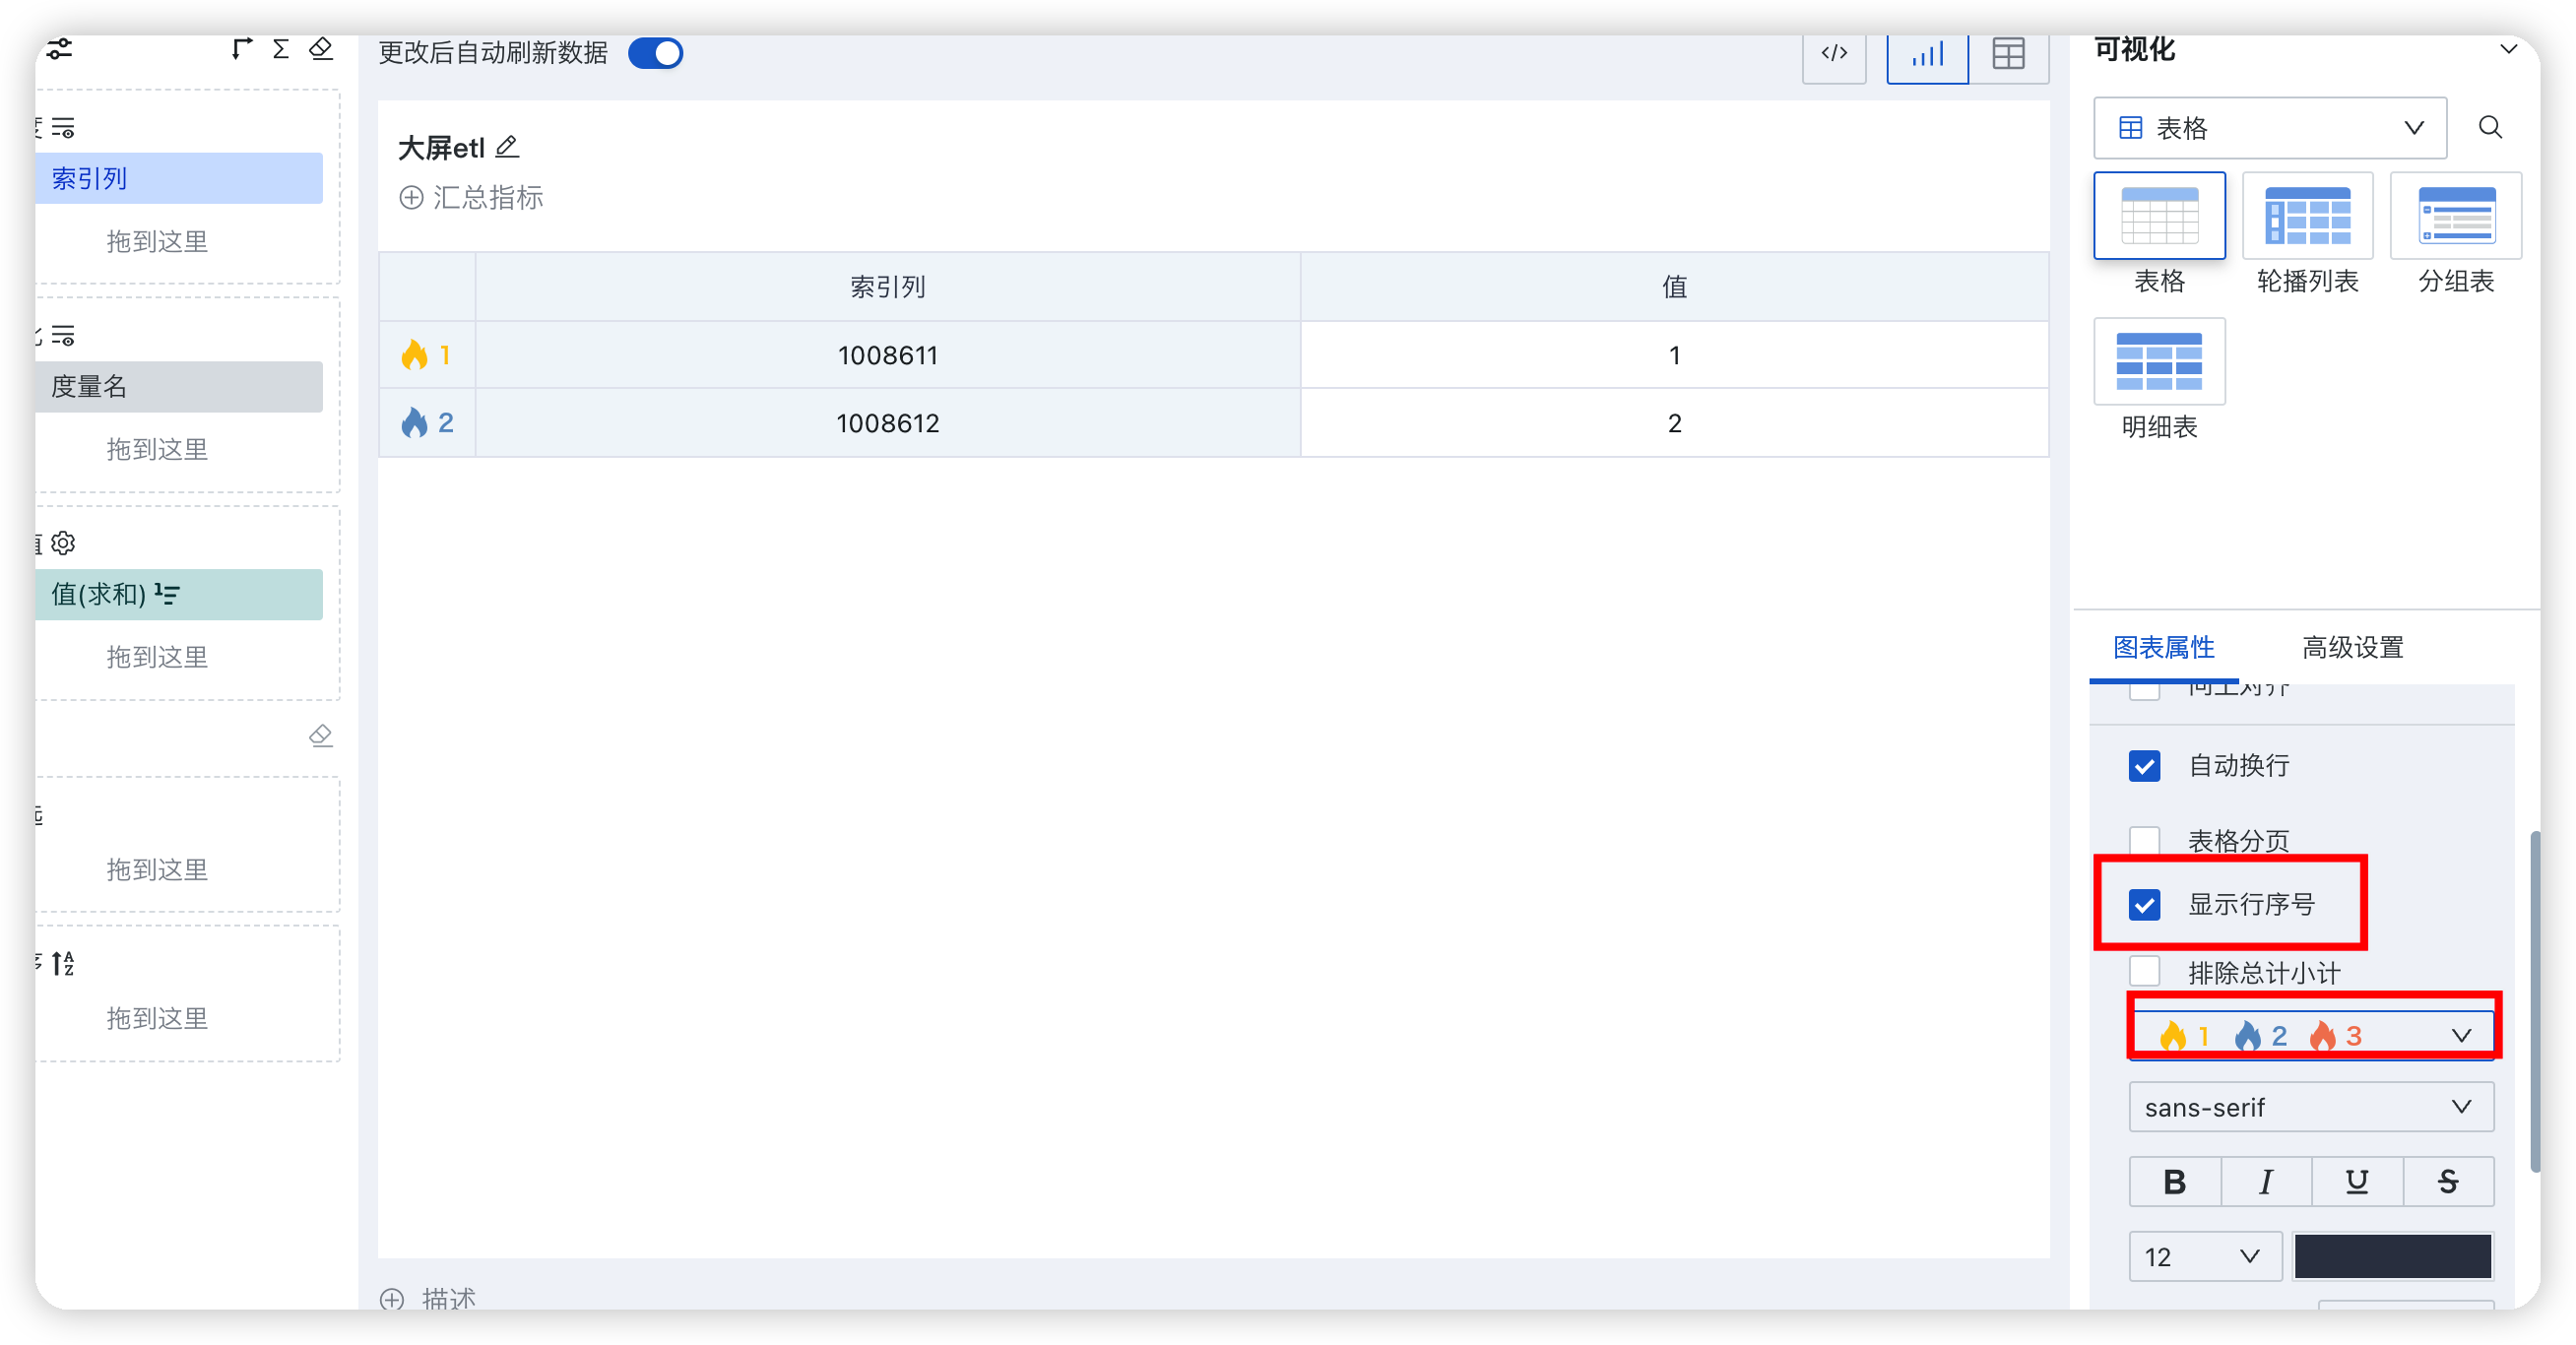Viewport: 2576px width, 1345px height.
Task: Click the 值(求和) field pill
Action: [180, 594]
